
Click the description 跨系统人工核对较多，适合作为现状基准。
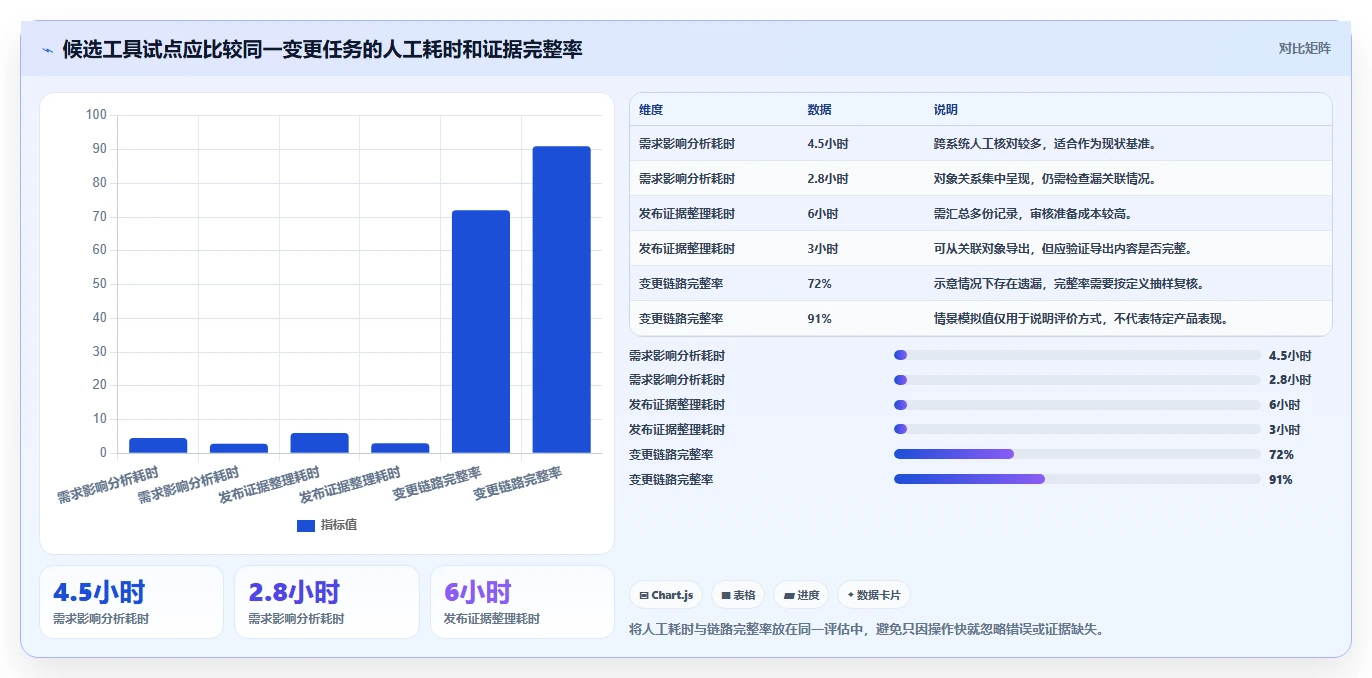point(1045,144)
